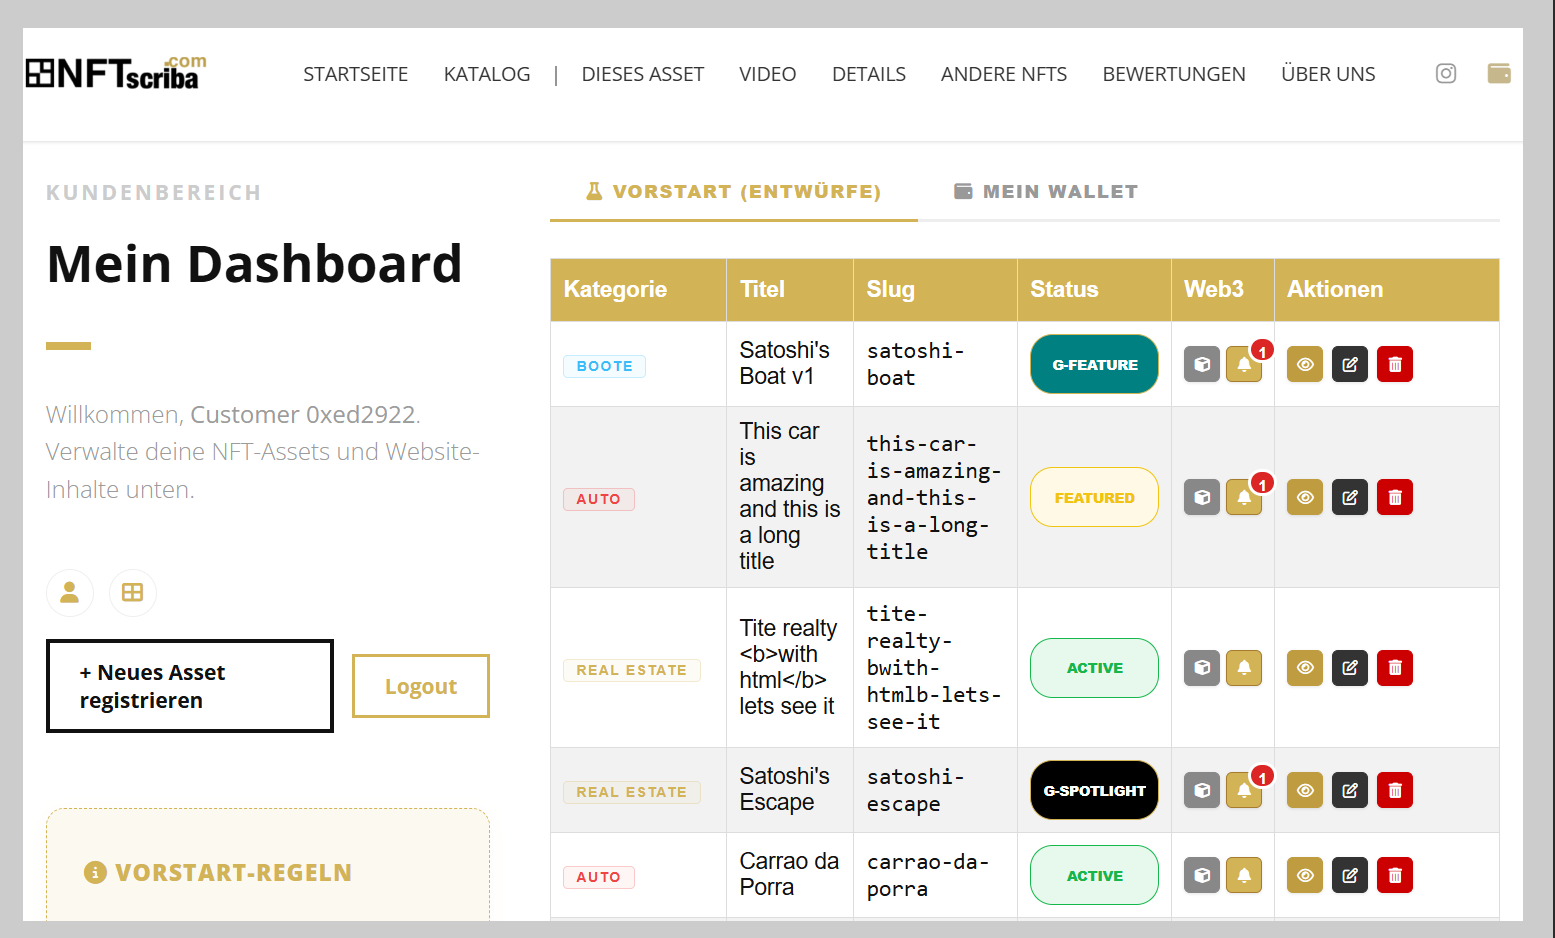The height and width of the screenshot is (938, 1555).
Task: Go to Startseite in navigation
Action: coord(356,74)
